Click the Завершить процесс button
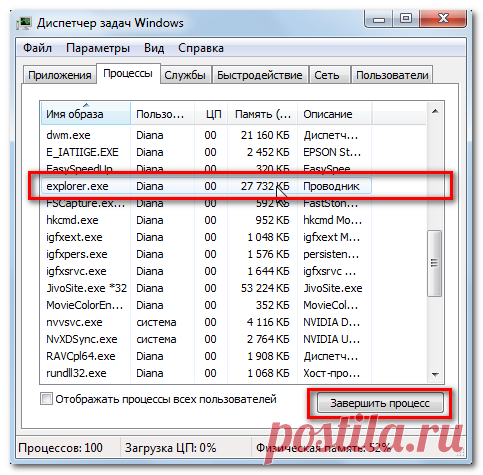The height and width of the screenshot is (475, 483). pyautogui.click(x=380, y=403)
